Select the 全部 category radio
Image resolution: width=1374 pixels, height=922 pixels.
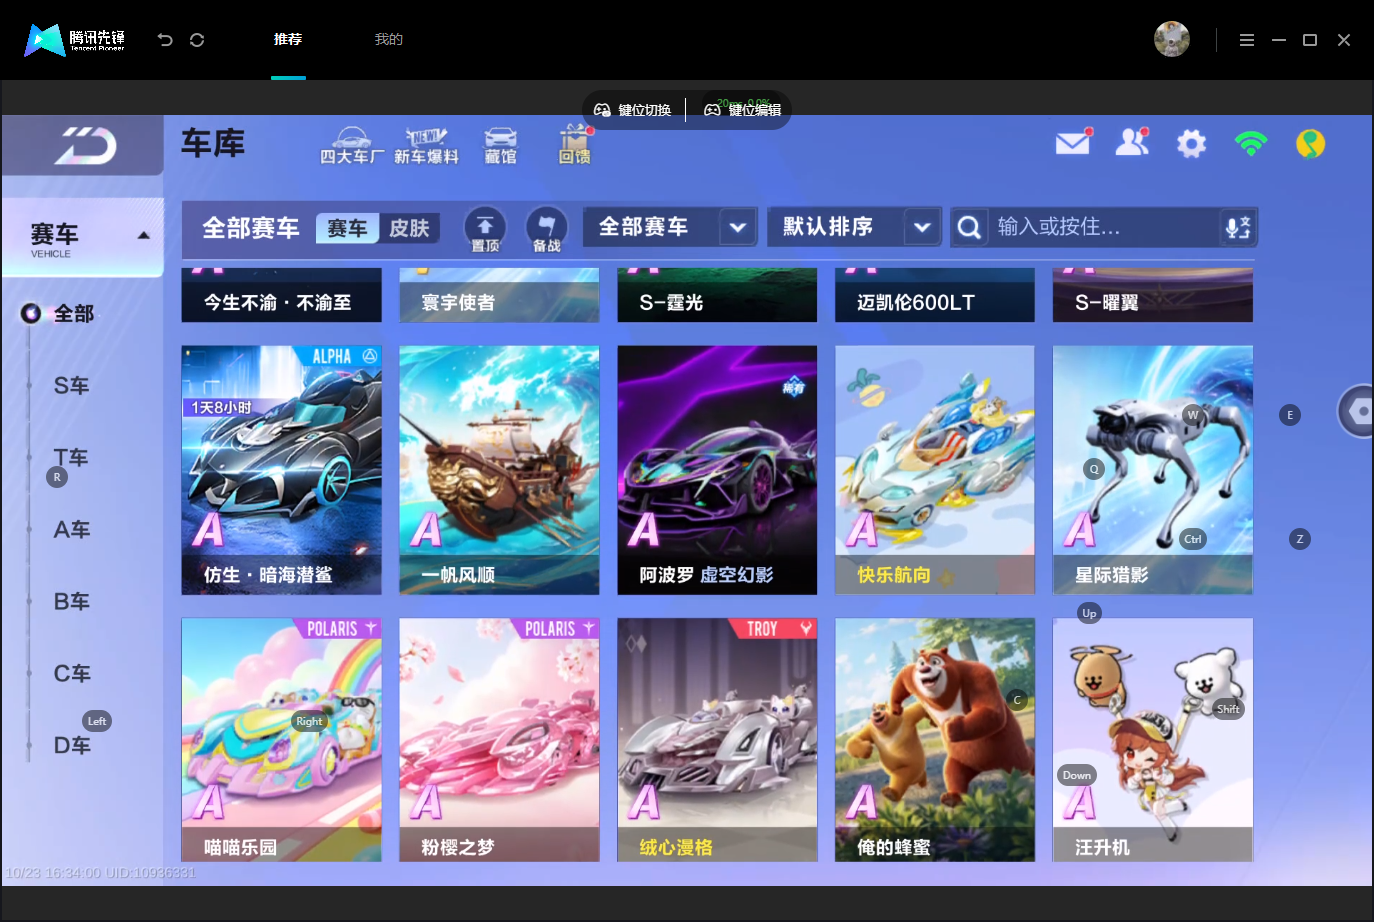[x=31, y=314]
